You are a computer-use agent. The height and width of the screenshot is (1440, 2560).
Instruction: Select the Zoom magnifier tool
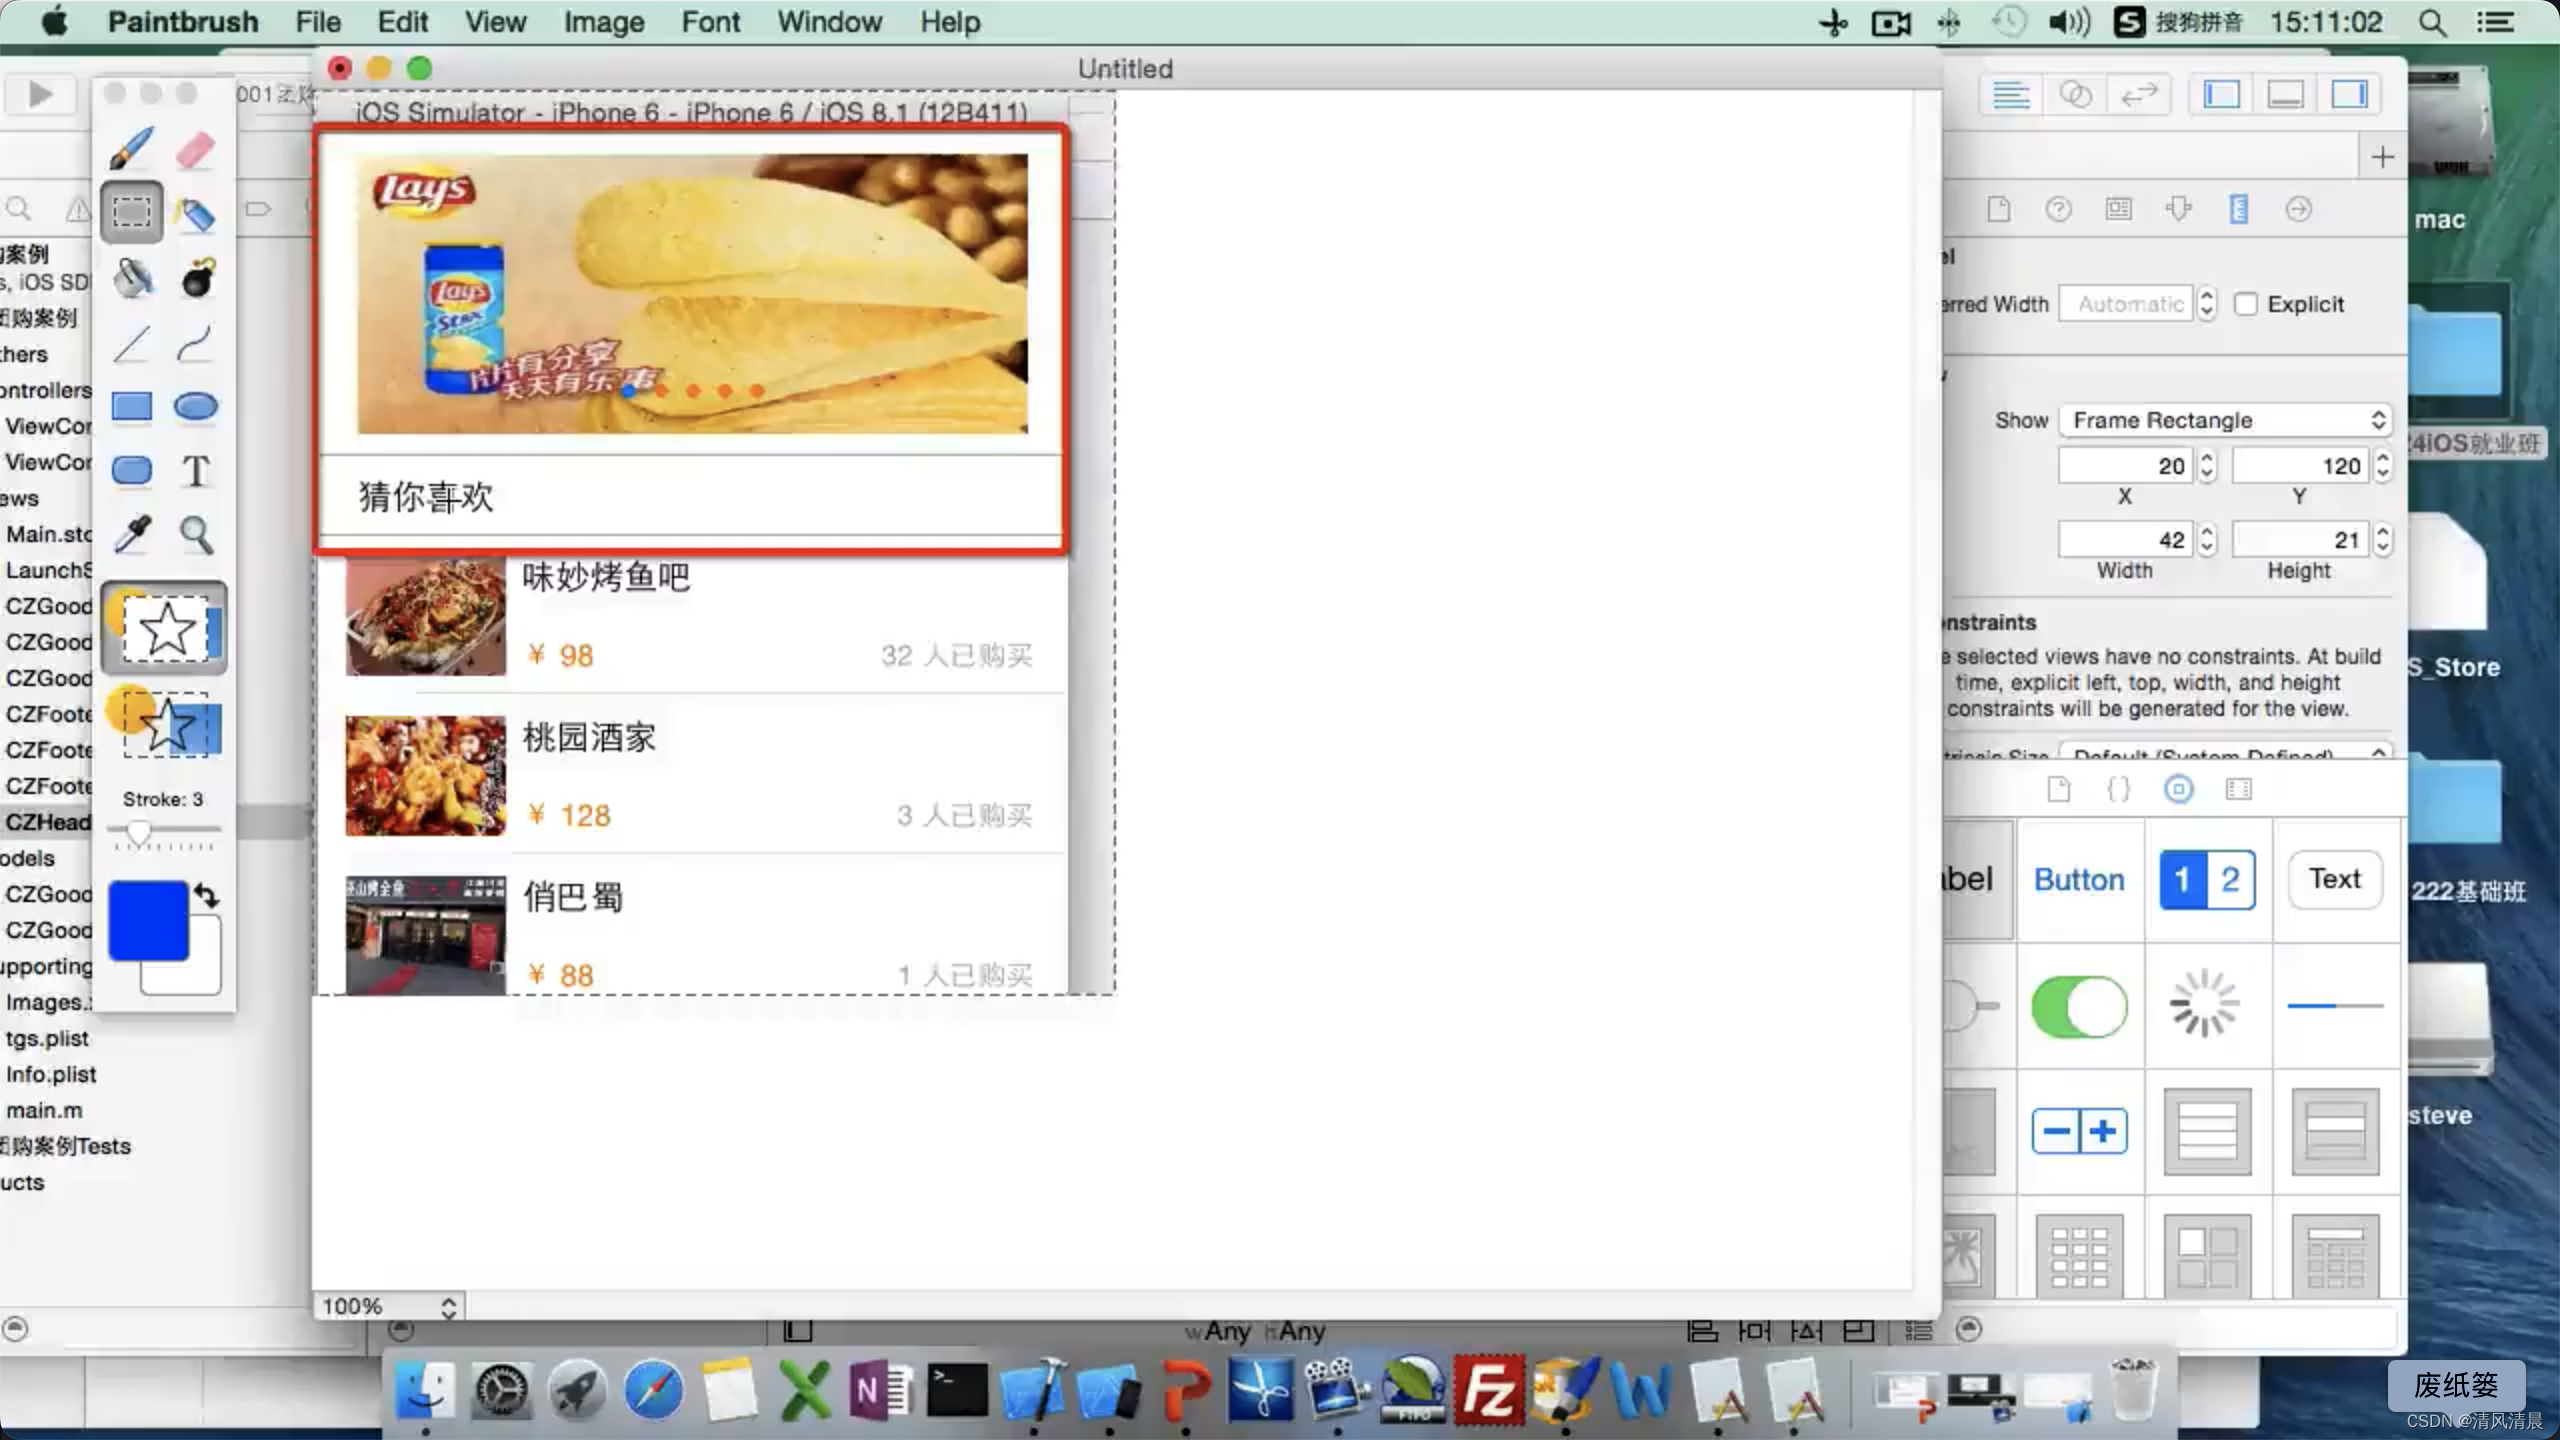[x=196, y=534]
